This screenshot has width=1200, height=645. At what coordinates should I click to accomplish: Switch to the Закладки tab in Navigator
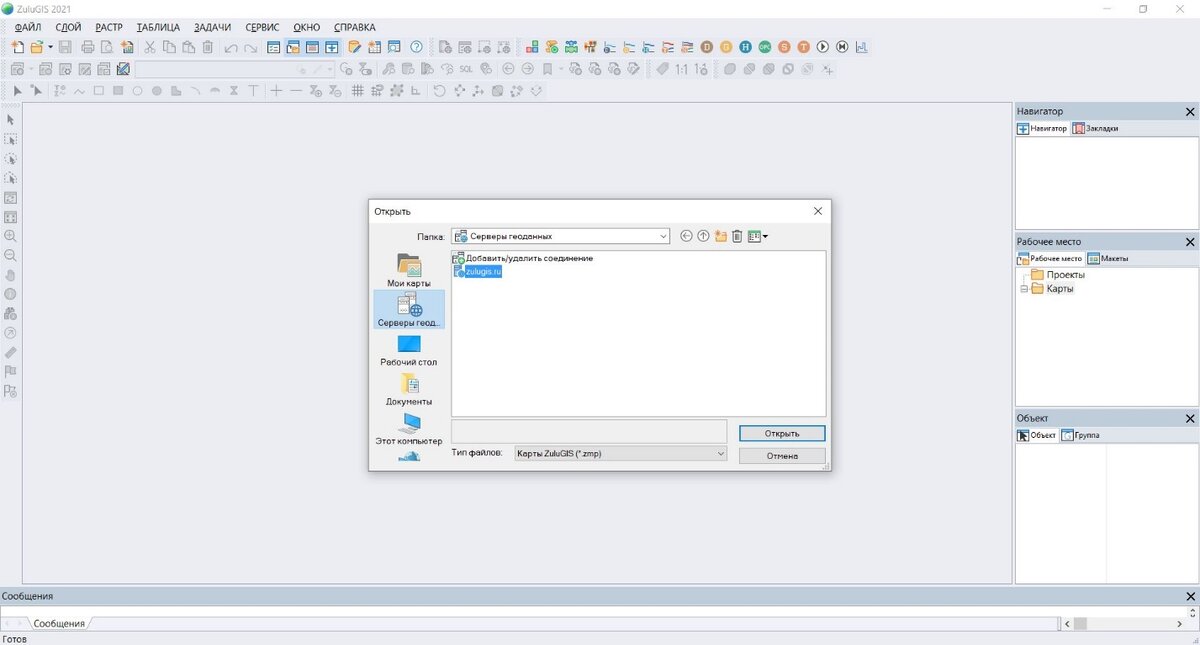tap(1096, 128)
